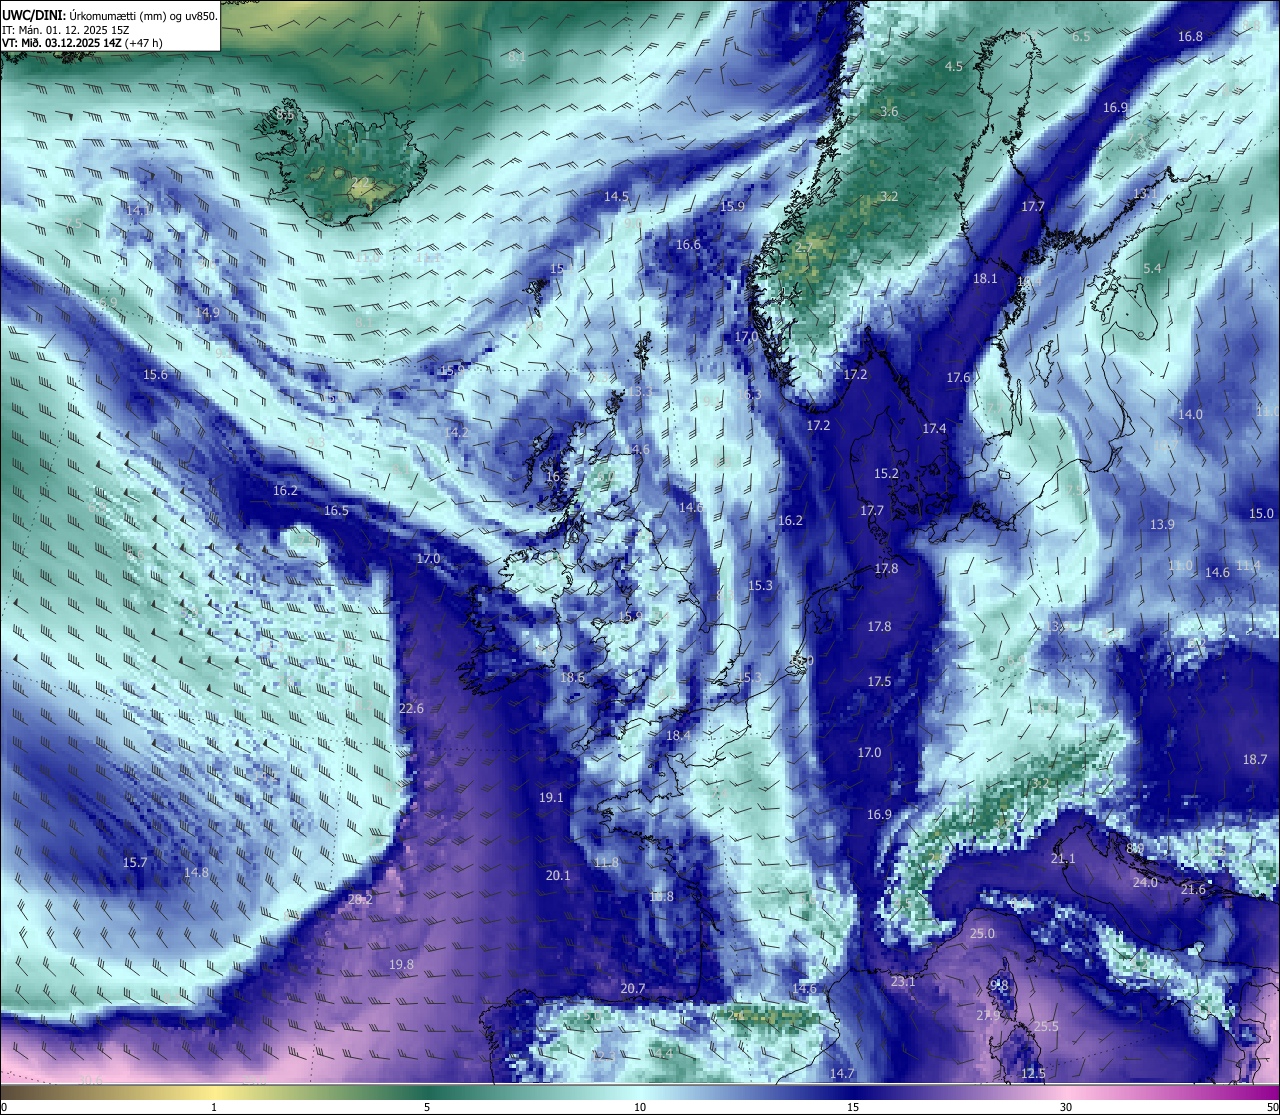Viewport: 1280px width, 1115px height.
Task: Click the map value 18.1
Action: [x=986, y=278]
